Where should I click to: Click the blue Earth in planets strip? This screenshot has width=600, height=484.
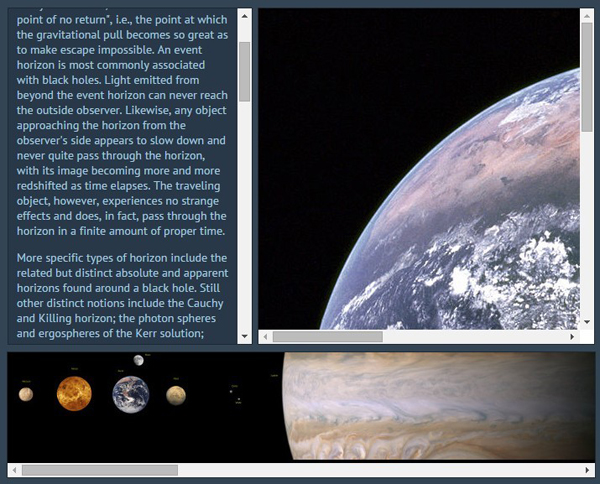tap(130, 394)
